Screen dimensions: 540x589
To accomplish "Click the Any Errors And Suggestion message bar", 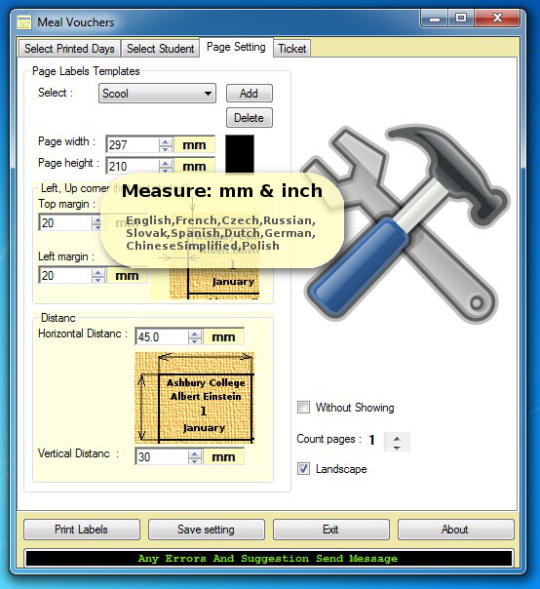I will pyautogui.click(x=269, y=558).
